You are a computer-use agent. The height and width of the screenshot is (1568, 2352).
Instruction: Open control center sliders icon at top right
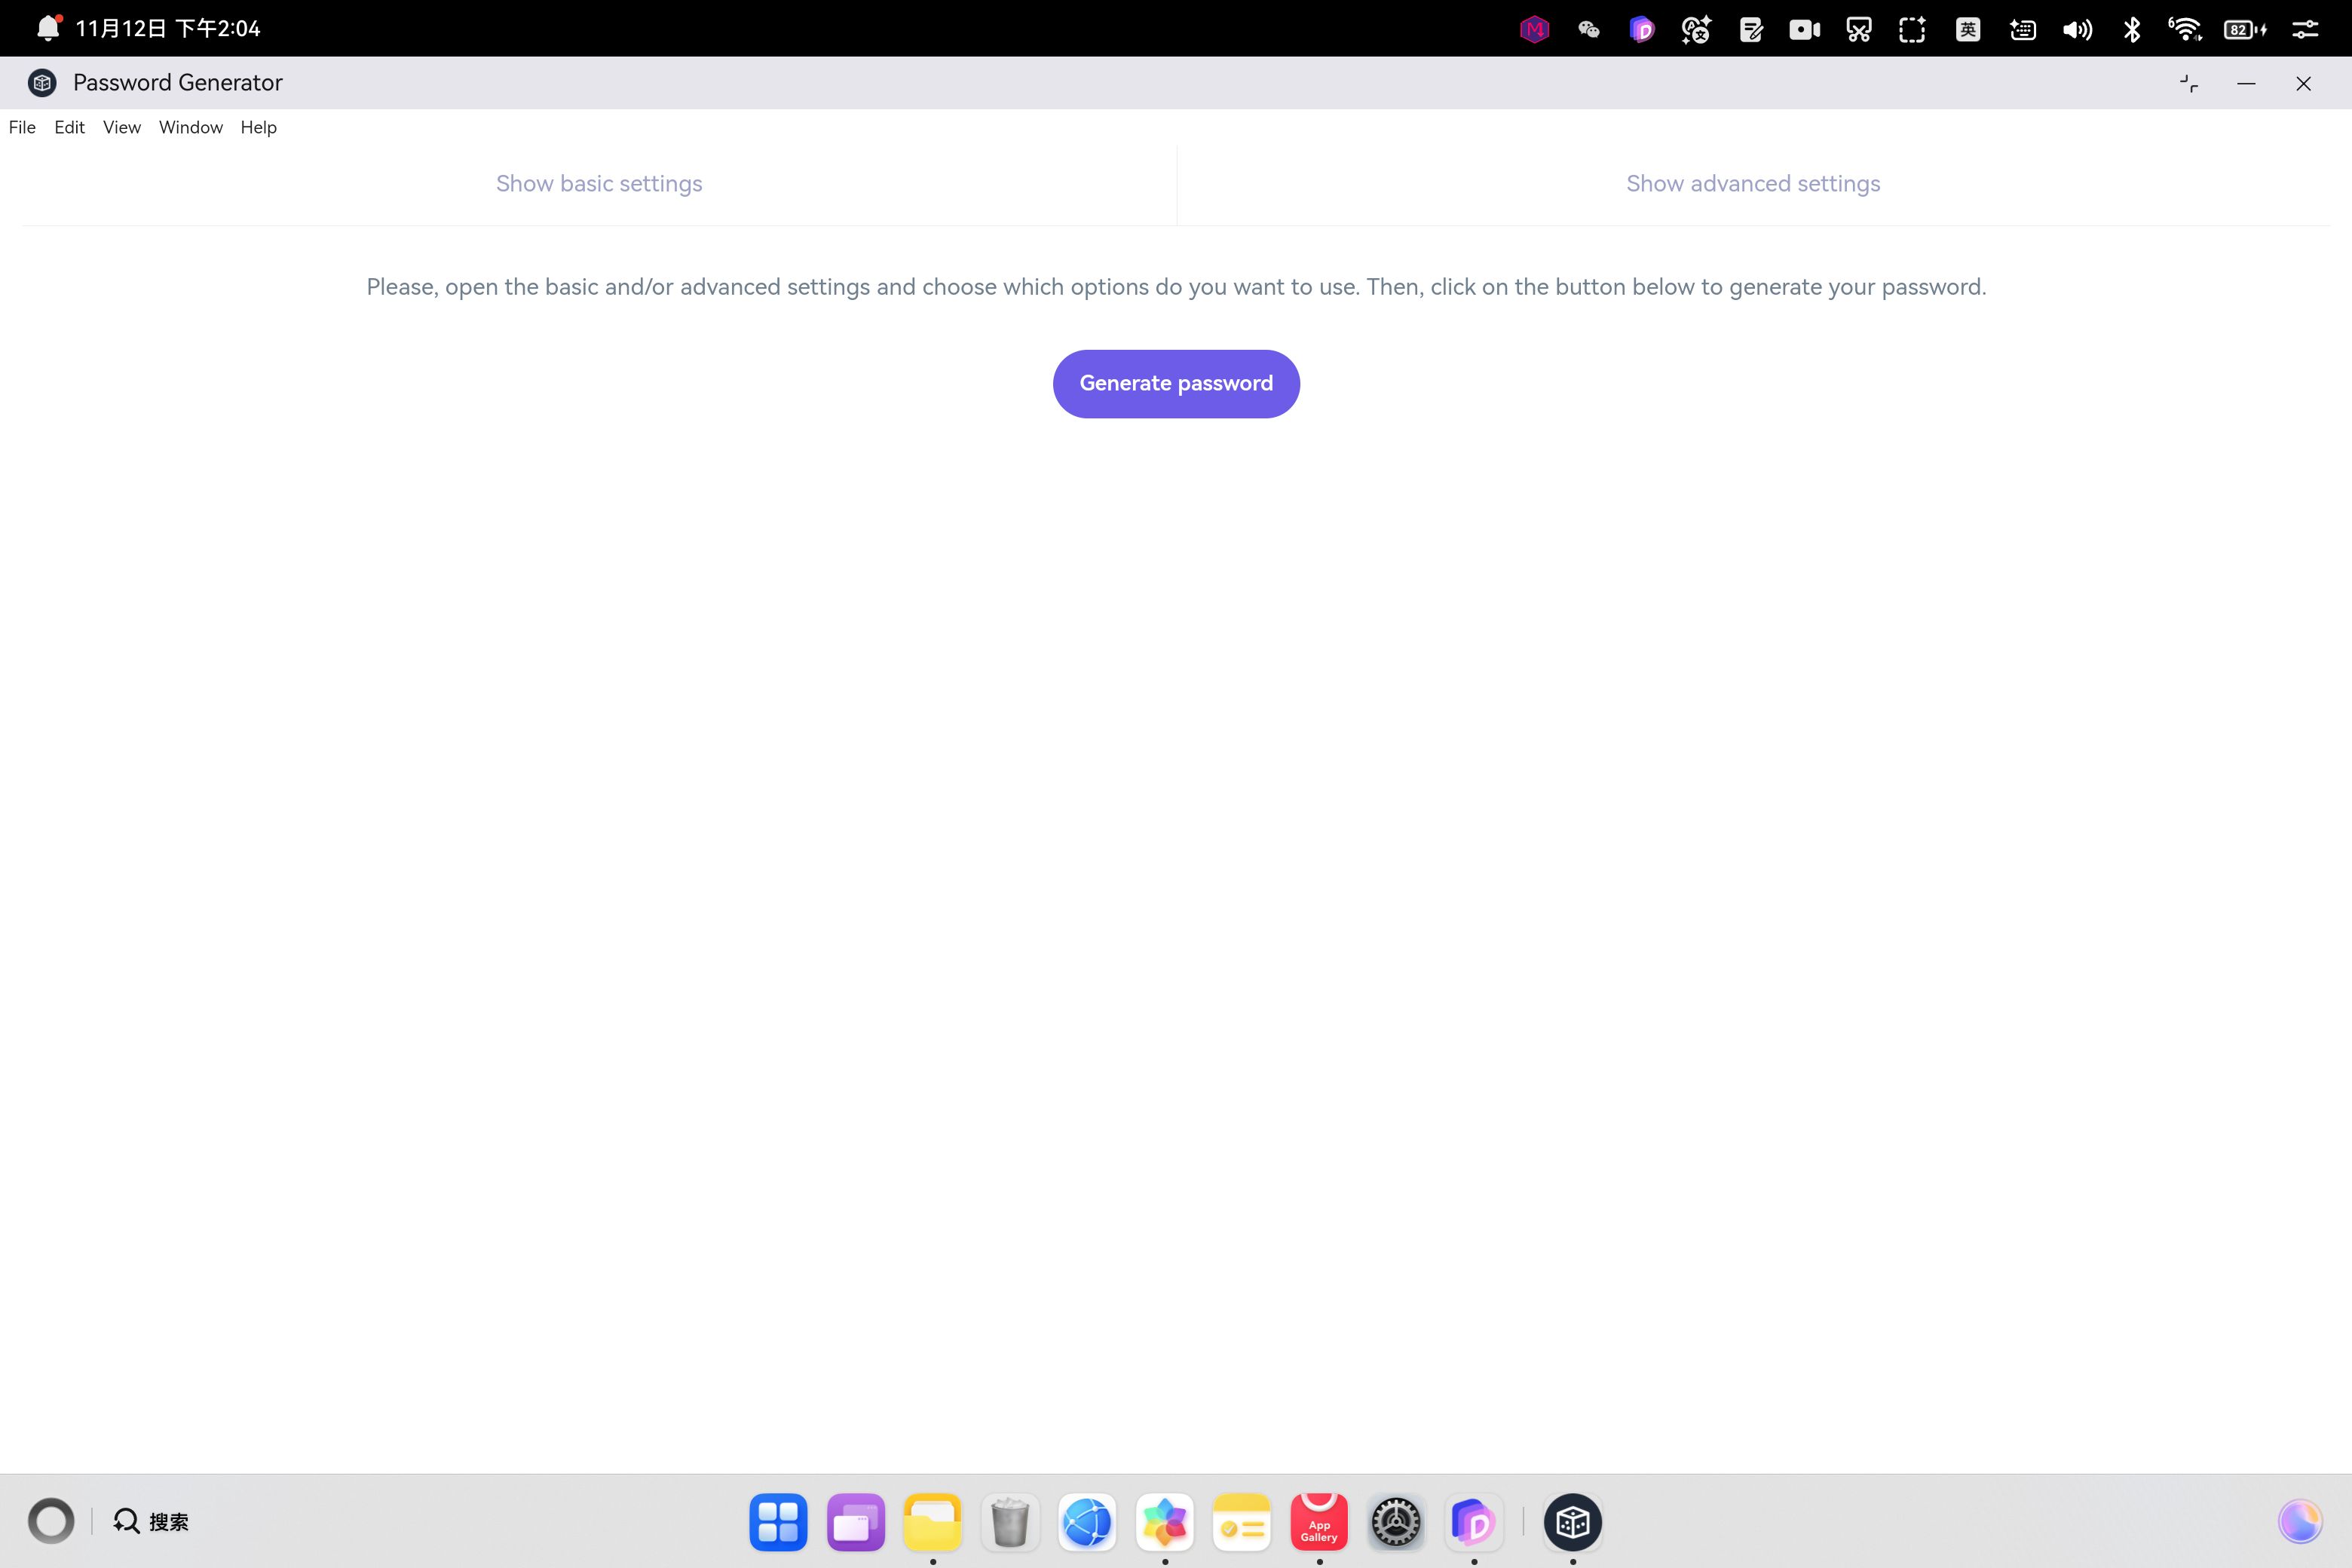pos(2305,29)
